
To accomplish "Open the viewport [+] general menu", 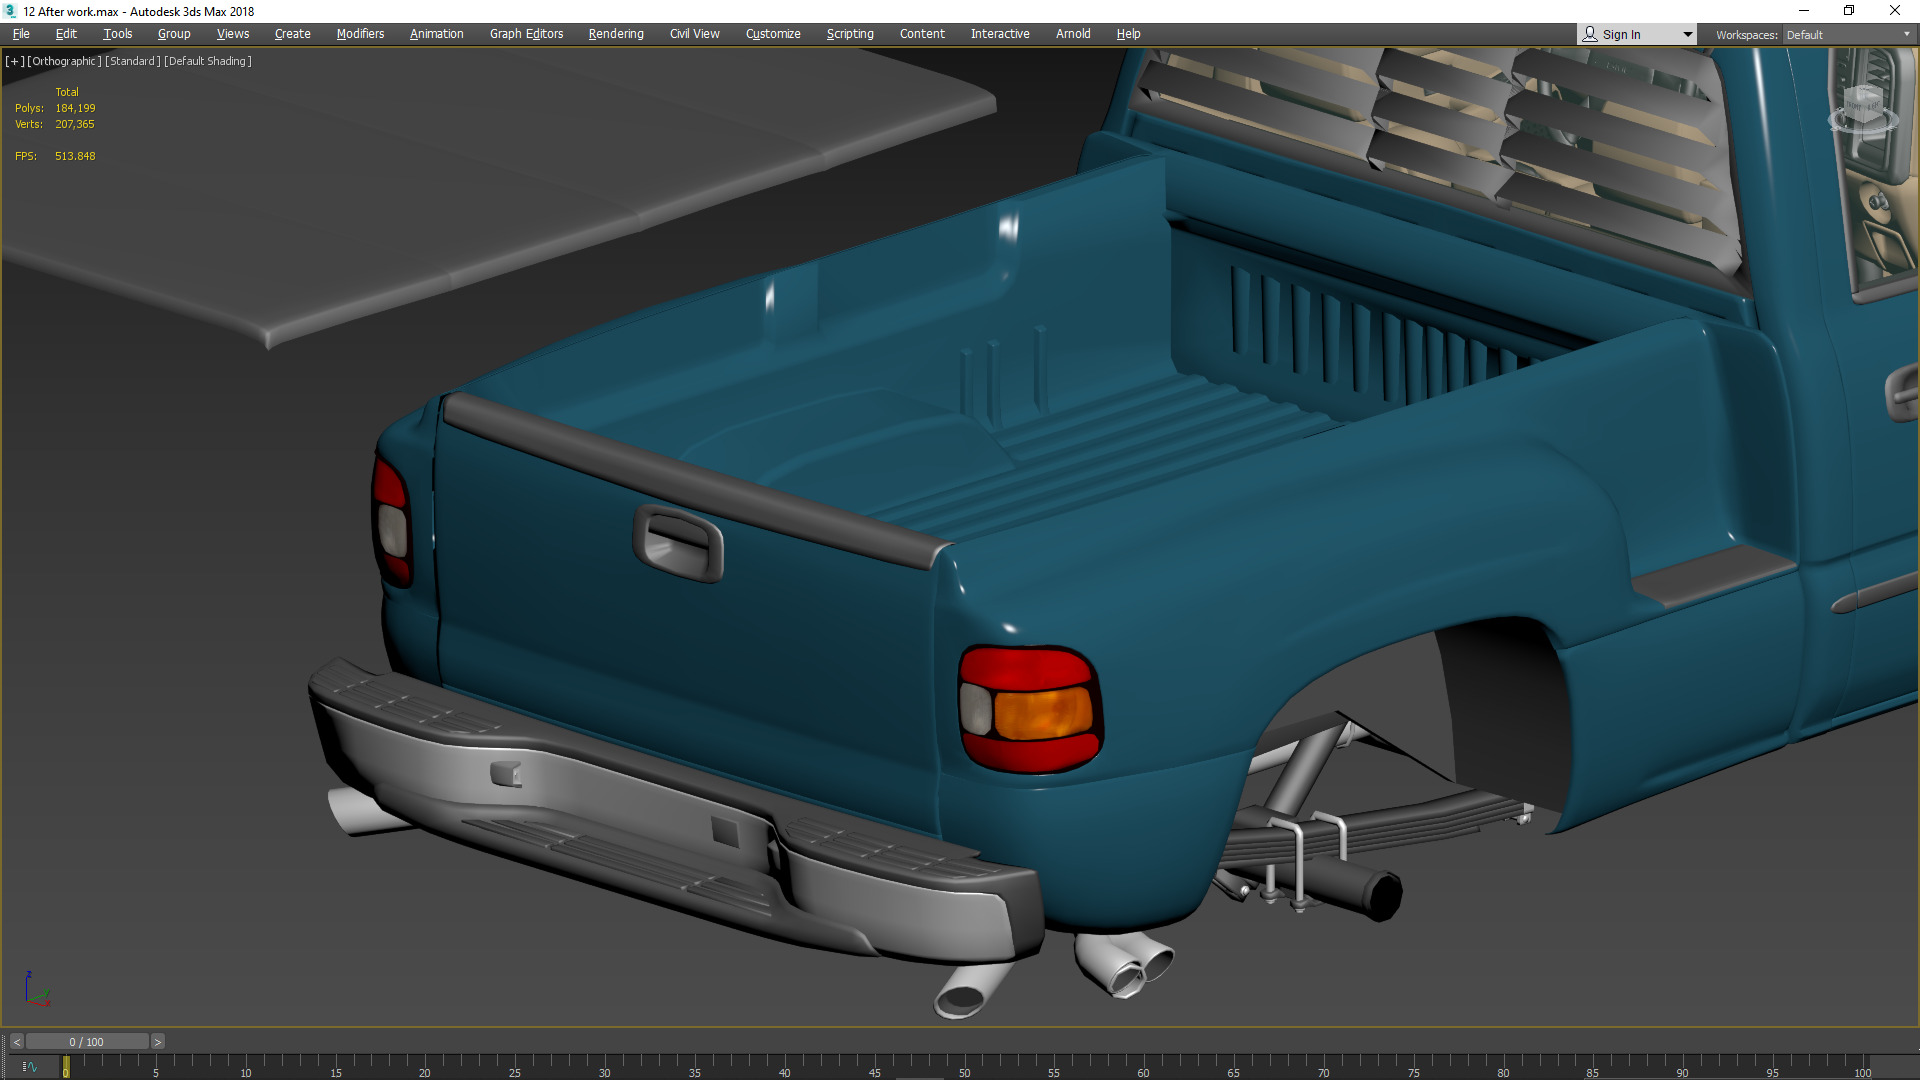I will tap(14, 61).
